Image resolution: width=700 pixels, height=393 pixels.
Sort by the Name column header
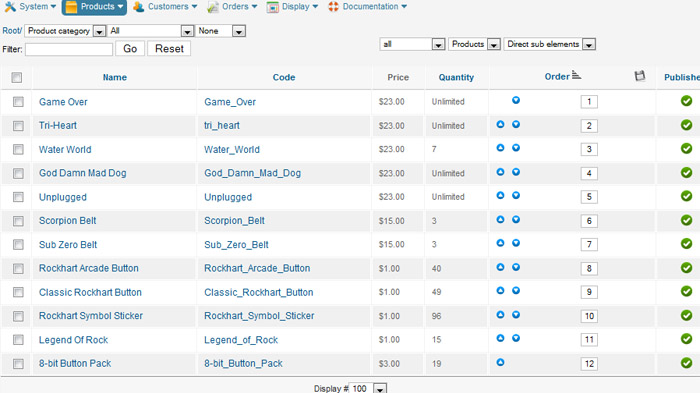pyautogui.click(x=115, y=77)
